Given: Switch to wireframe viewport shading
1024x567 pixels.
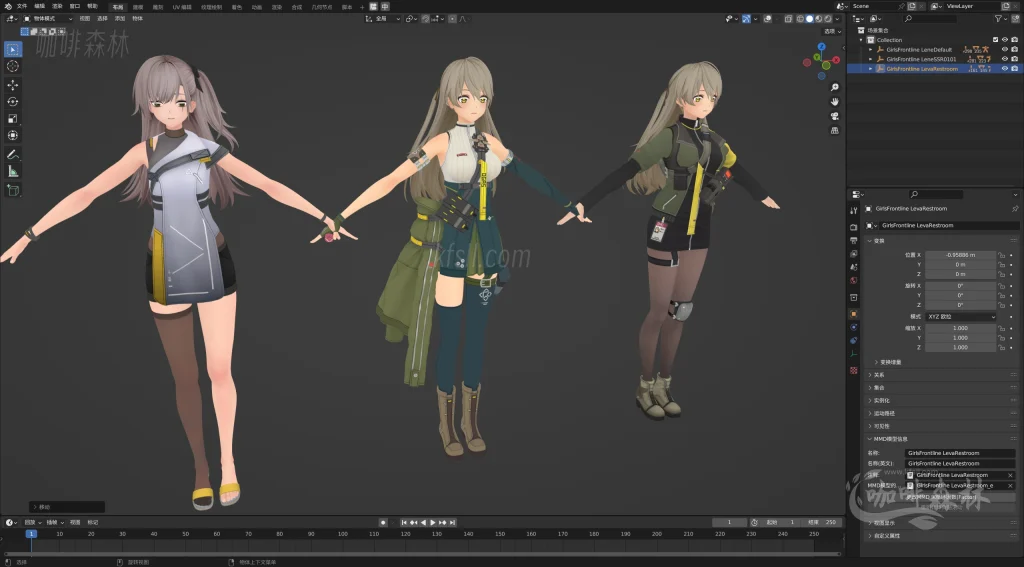Looking at the screenshot, I should [x=800, y=19].
